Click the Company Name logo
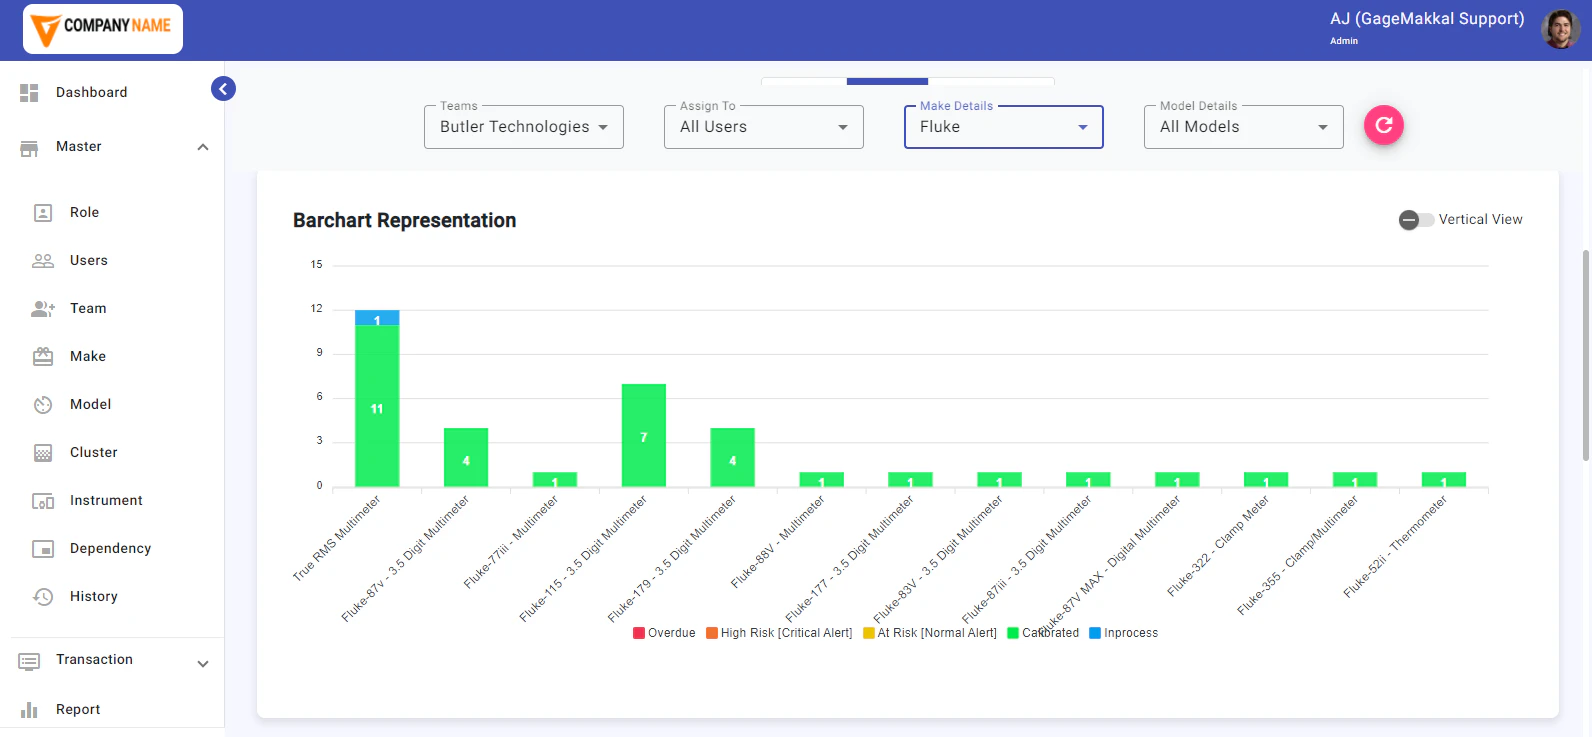 click(103, 29)
